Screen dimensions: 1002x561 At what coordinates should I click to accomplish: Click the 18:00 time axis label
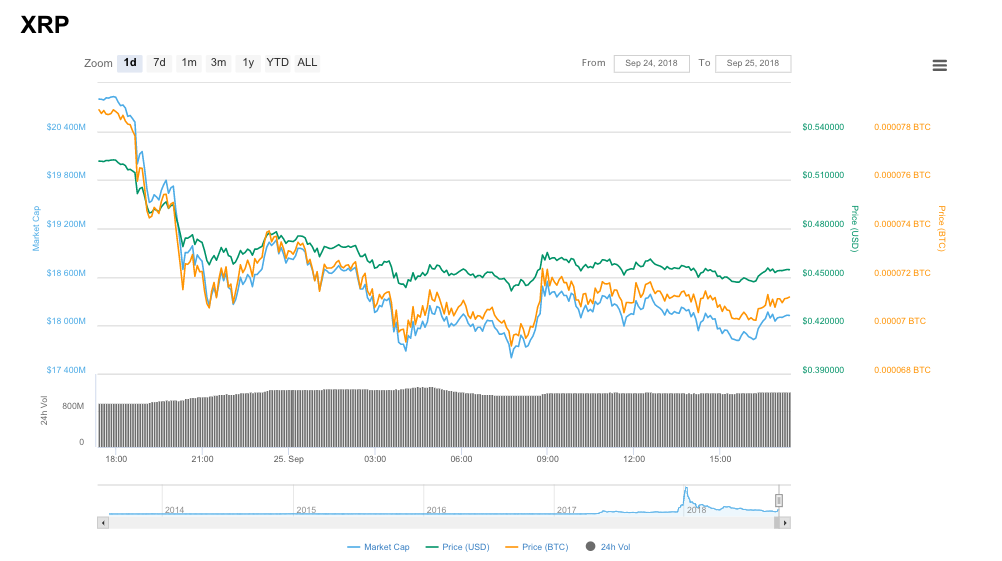coord(116,459)
